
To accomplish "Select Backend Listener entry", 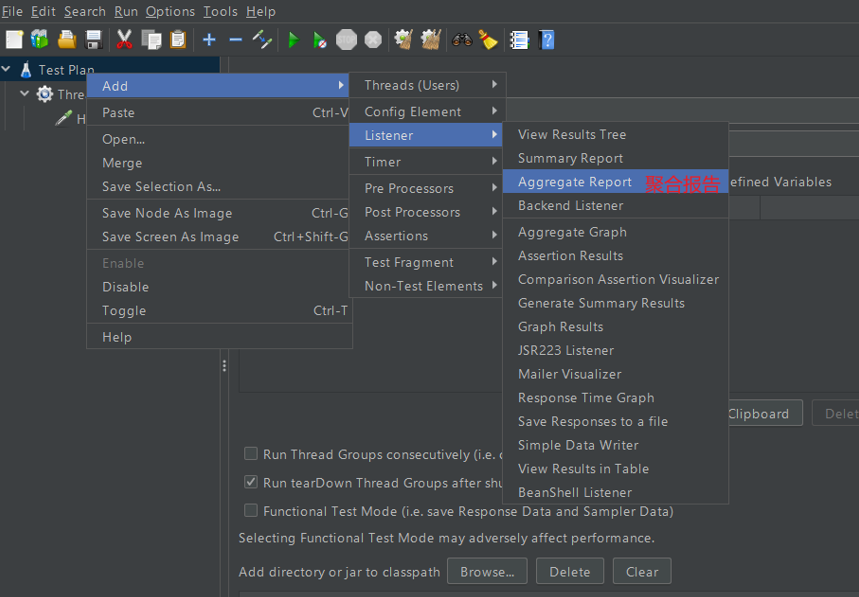I will pos(615,205).
